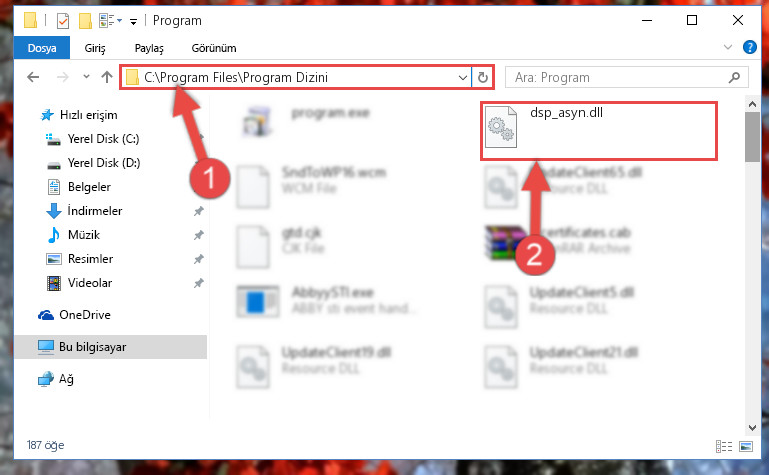The width and height of the screenshot is (769, 475).
Task: Expand the ribbon with the chevron
Action: click(x=728, y=47)
